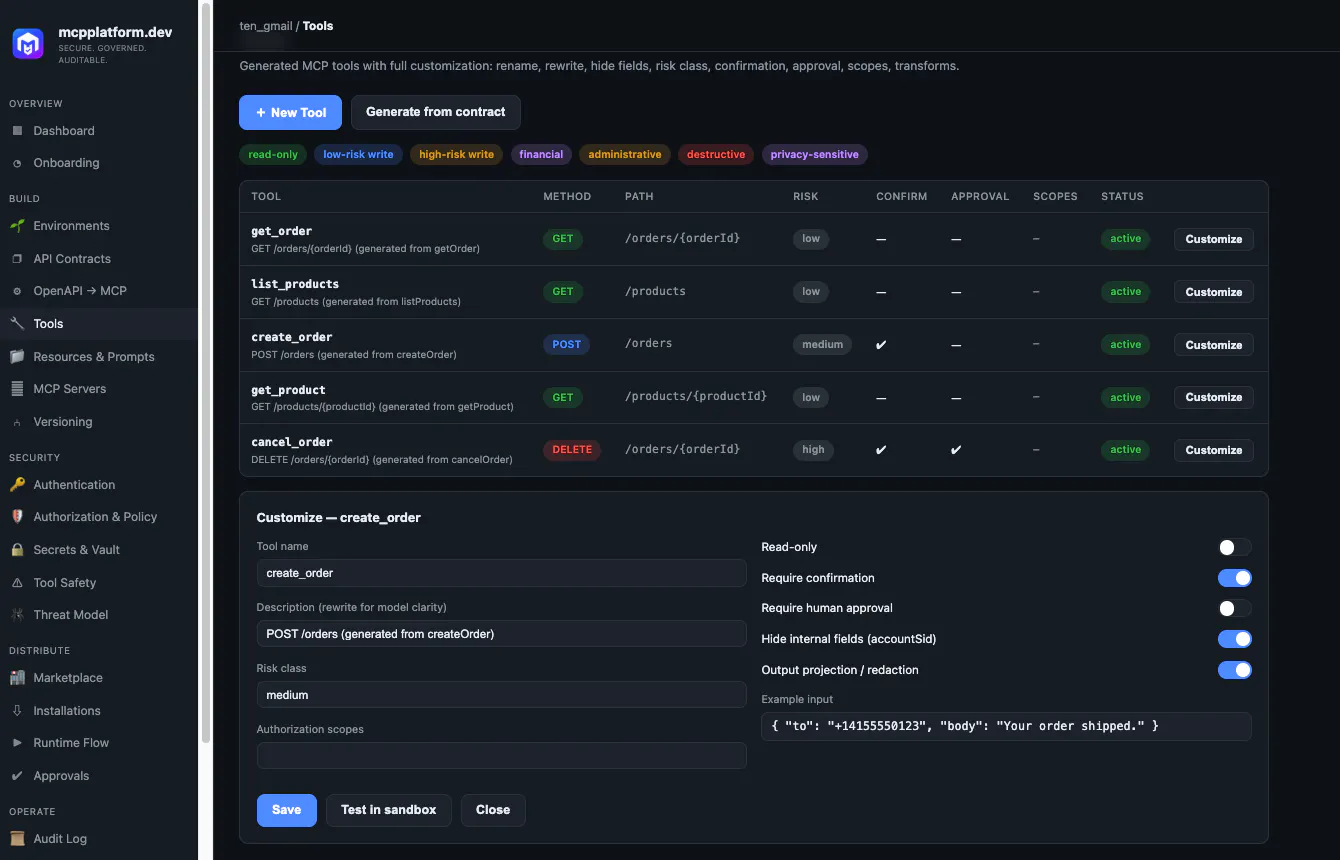Click the read-only risk tag
This screenshot has width=1340, height=860.
(273, 155)
